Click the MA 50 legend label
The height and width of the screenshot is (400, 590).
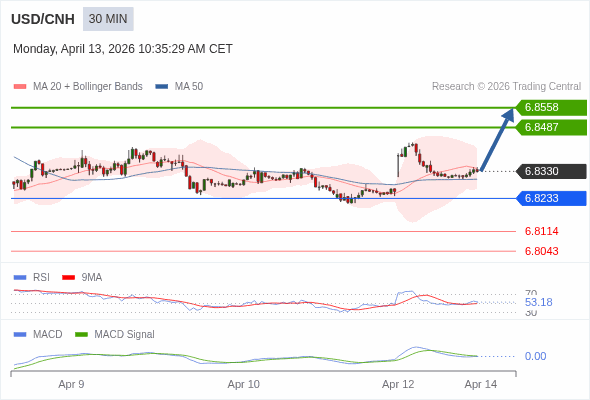[x=189, y=87]
